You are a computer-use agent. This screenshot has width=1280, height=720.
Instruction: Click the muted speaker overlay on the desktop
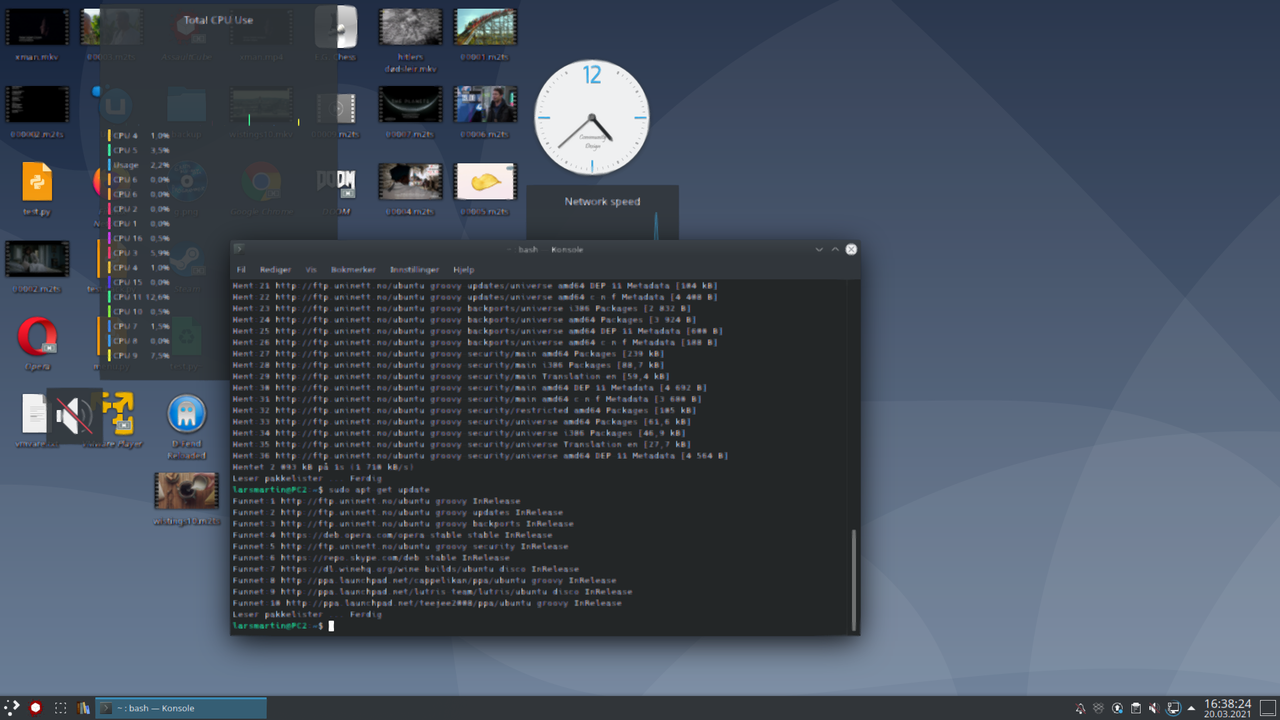click(74, 415)
